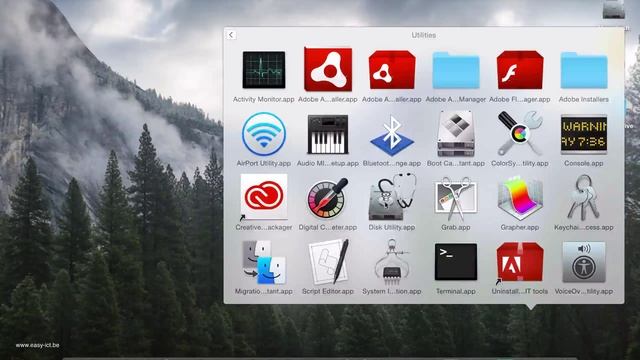This screenshot has height=360, width=640.
Task: Click the AirPort Utility.app label
Action: 264,163
